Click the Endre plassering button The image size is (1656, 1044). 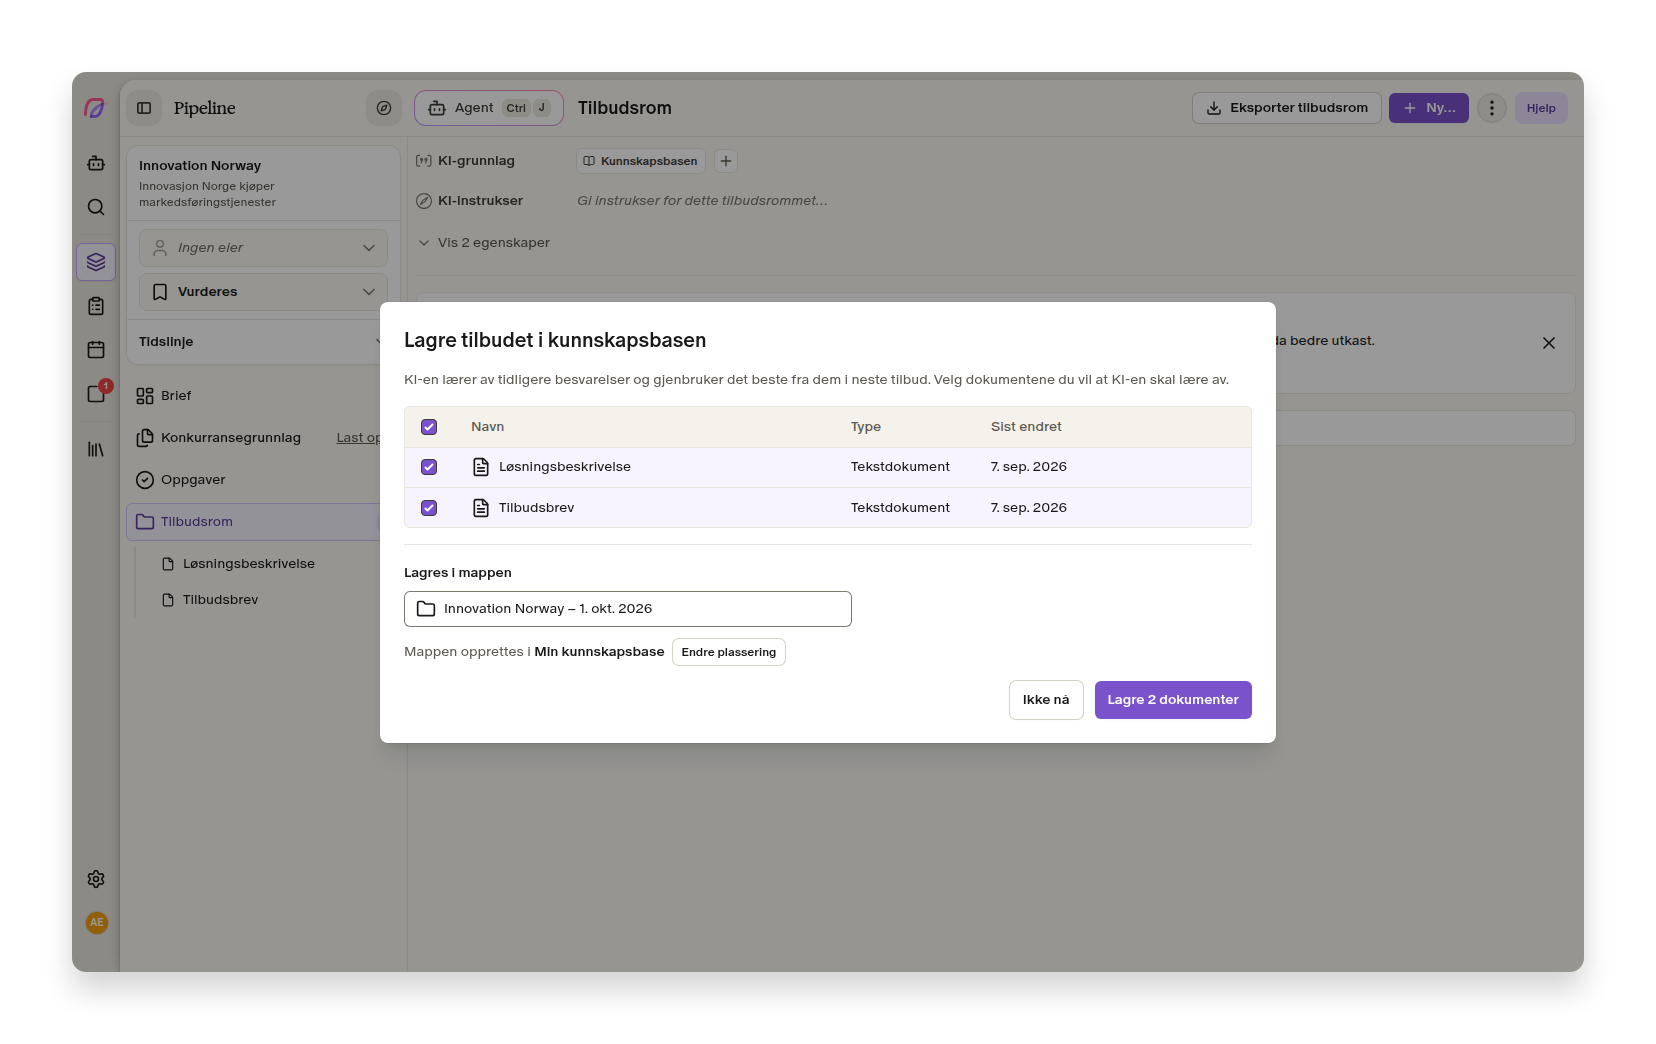[729, 652]
